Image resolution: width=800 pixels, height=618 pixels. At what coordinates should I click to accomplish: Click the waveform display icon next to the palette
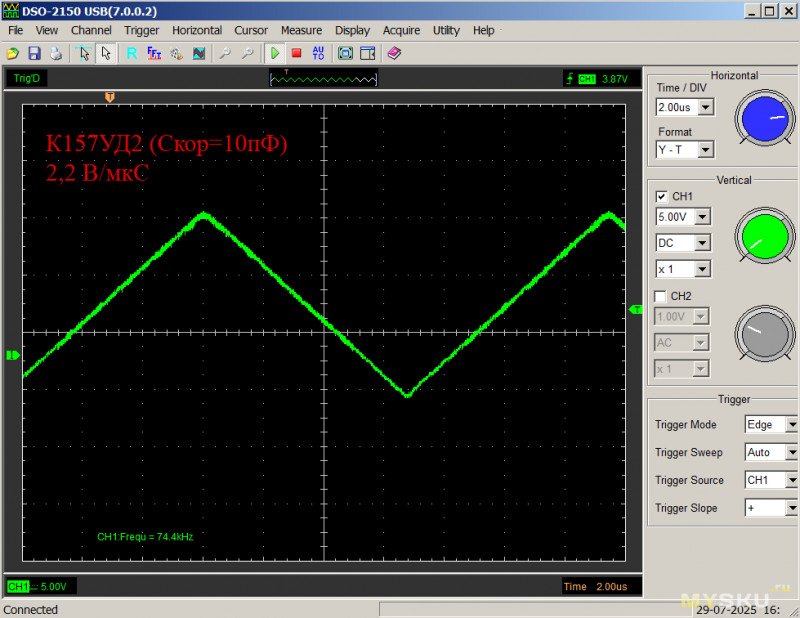click(199, 53)
